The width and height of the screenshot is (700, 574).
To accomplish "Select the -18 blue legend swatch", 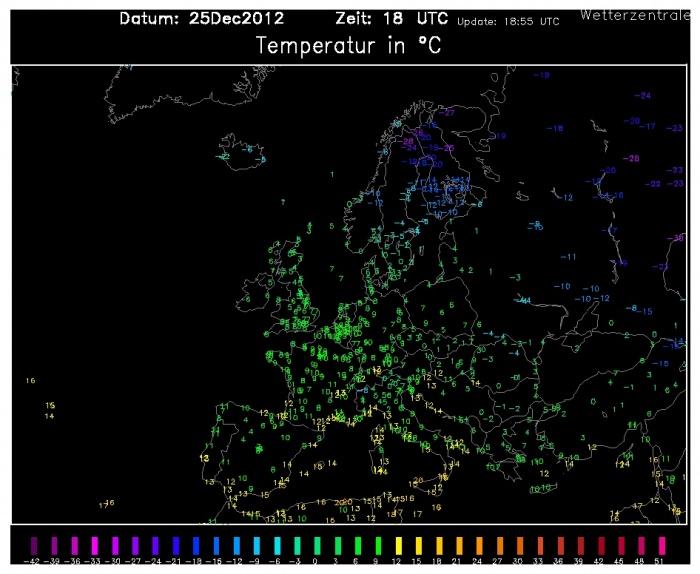I will click(x=197, y=545).
